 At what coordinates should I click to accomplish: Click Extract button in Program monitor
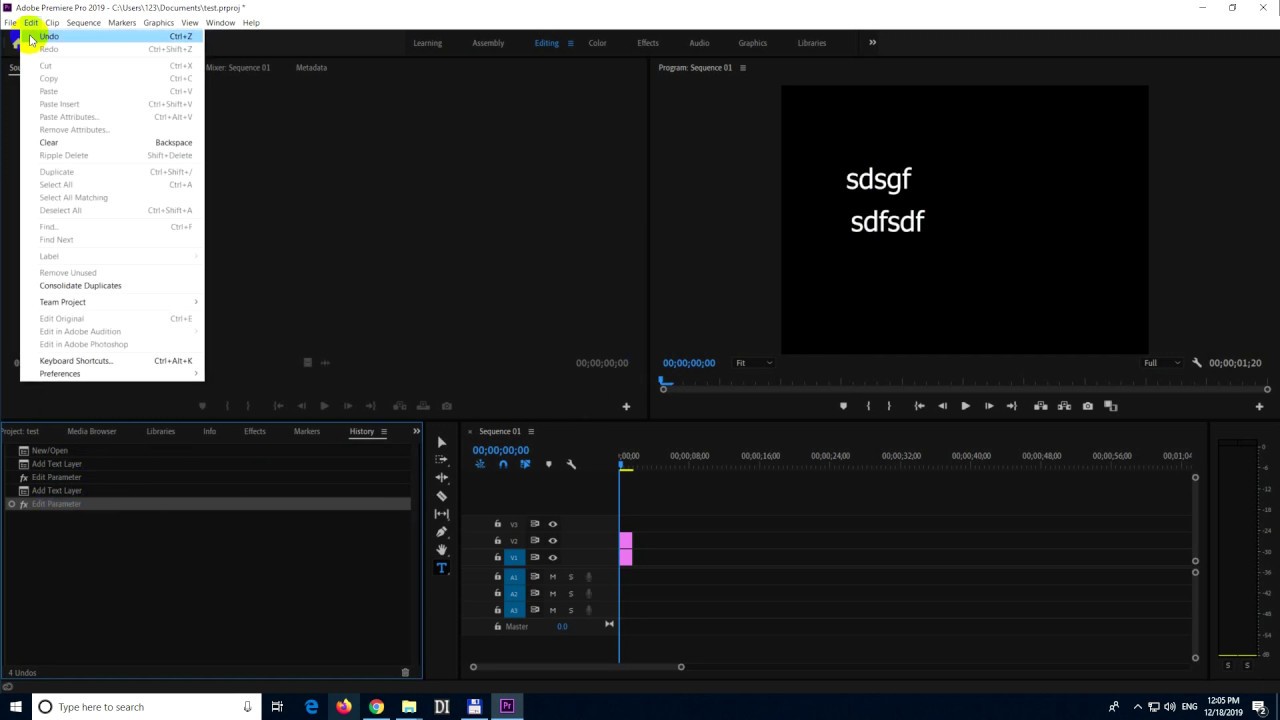pyautogui.click(x=1064, y=406)
